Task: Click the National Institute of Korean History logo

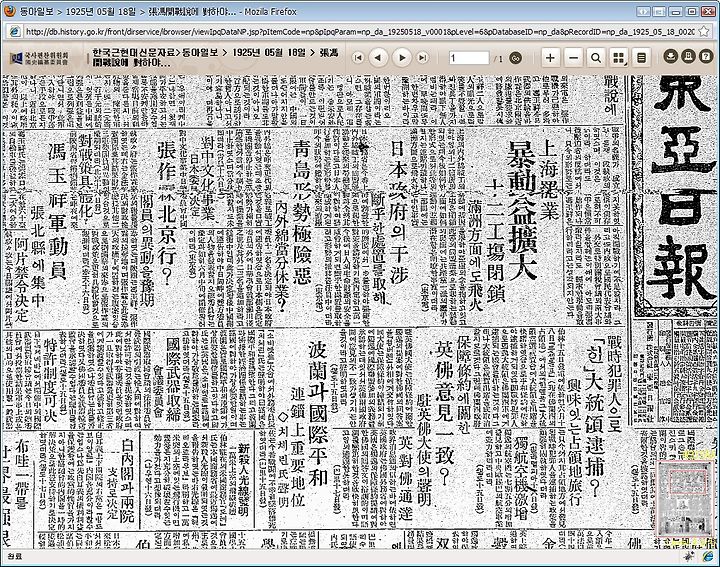Action: [39, 58]
